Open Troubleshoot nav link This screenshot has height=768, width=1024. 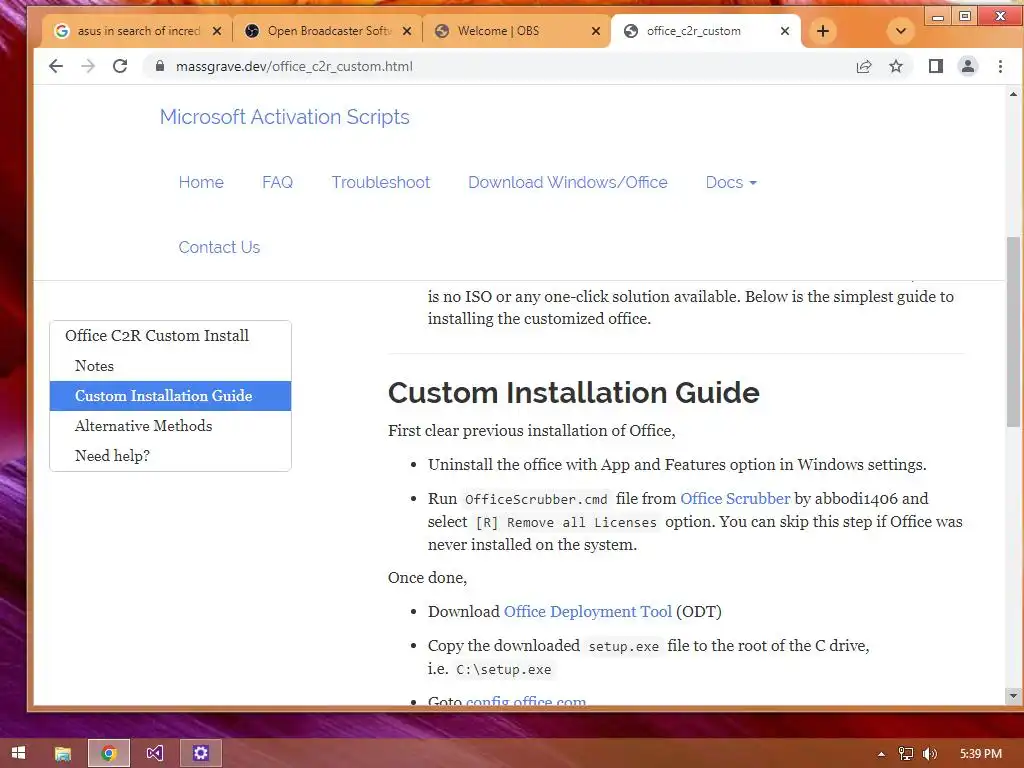(381, 182)
